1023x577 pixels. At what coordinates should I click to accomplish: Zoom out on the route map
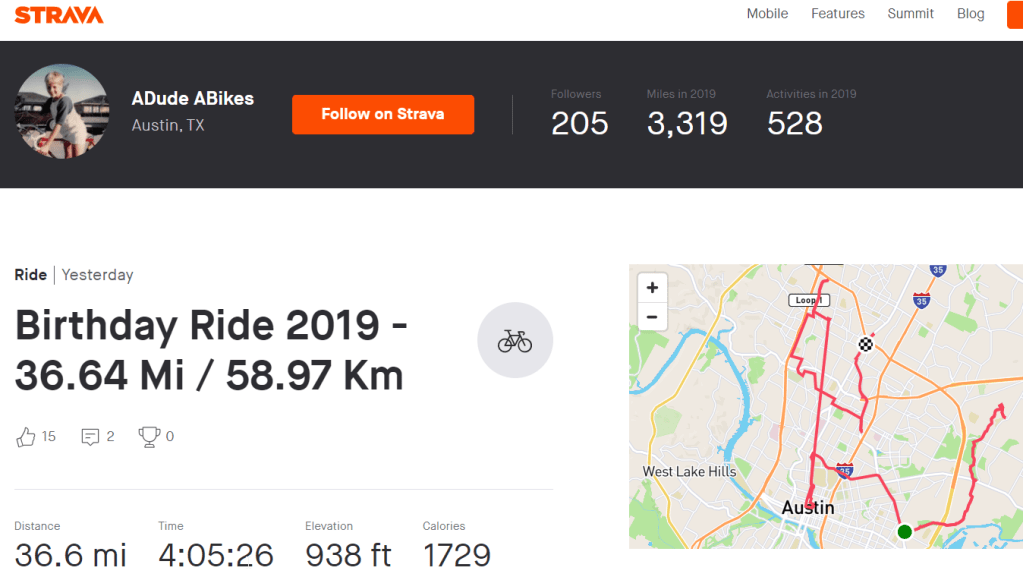pos(652,318)
